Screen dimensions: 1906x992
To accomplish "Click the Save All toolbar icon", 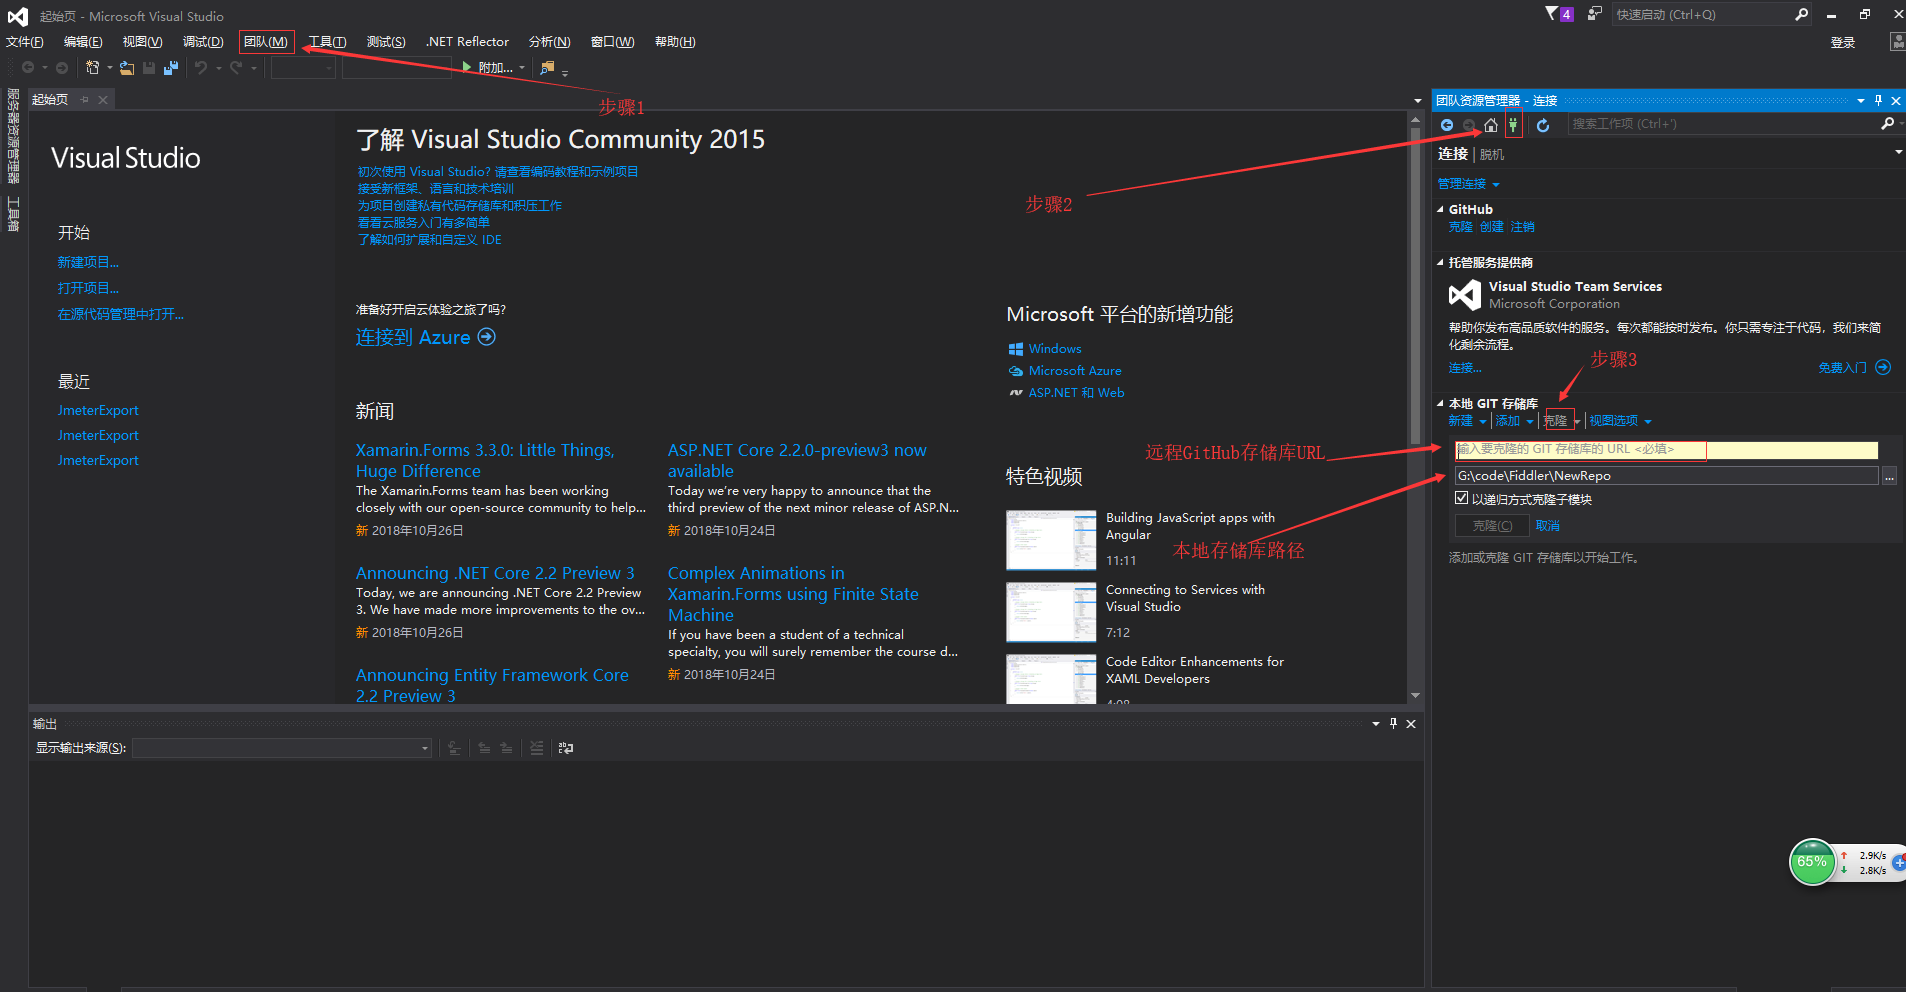I will 171,68.
